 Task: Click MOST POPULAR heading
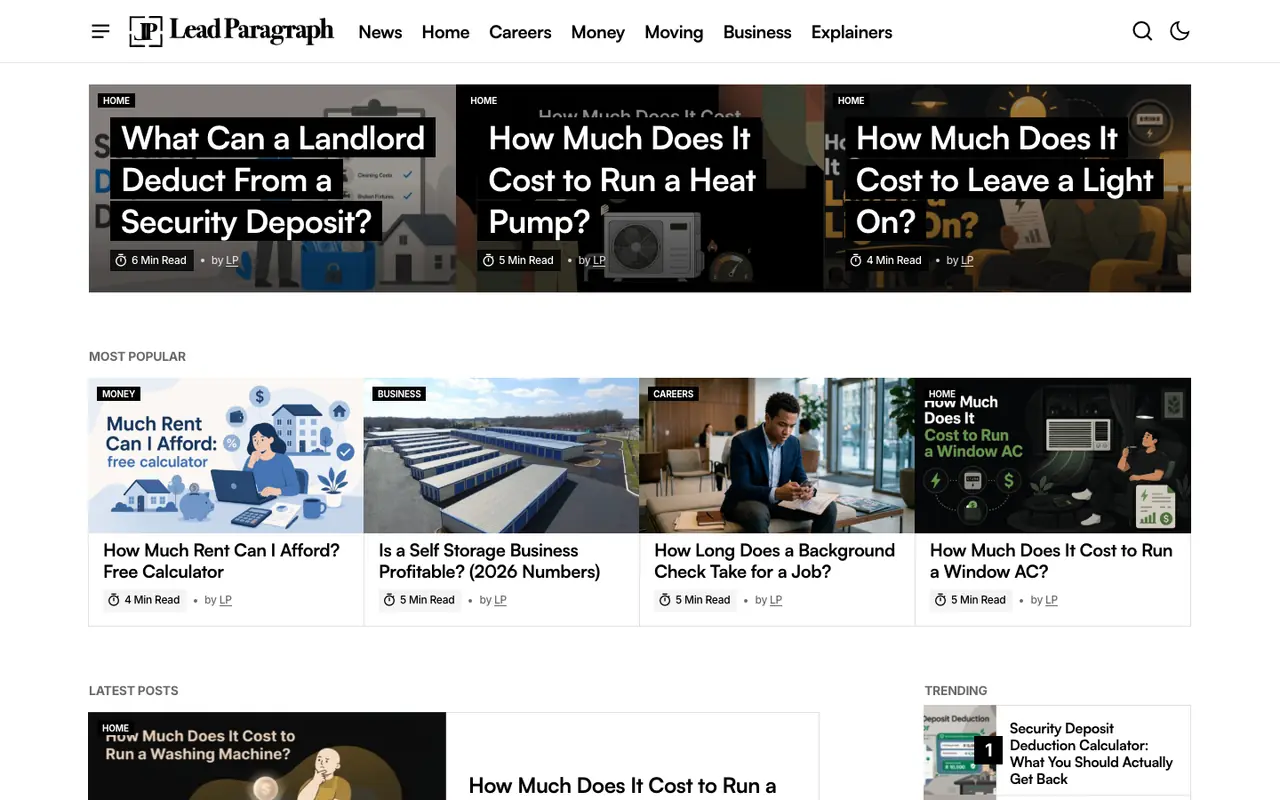137,357
